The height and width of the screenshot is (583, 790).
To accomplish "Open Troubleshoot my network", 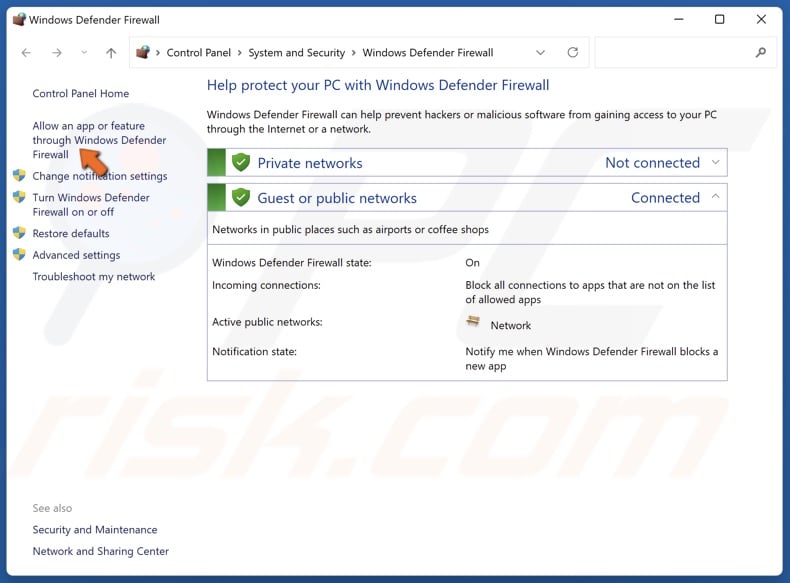I will (94, 277).
